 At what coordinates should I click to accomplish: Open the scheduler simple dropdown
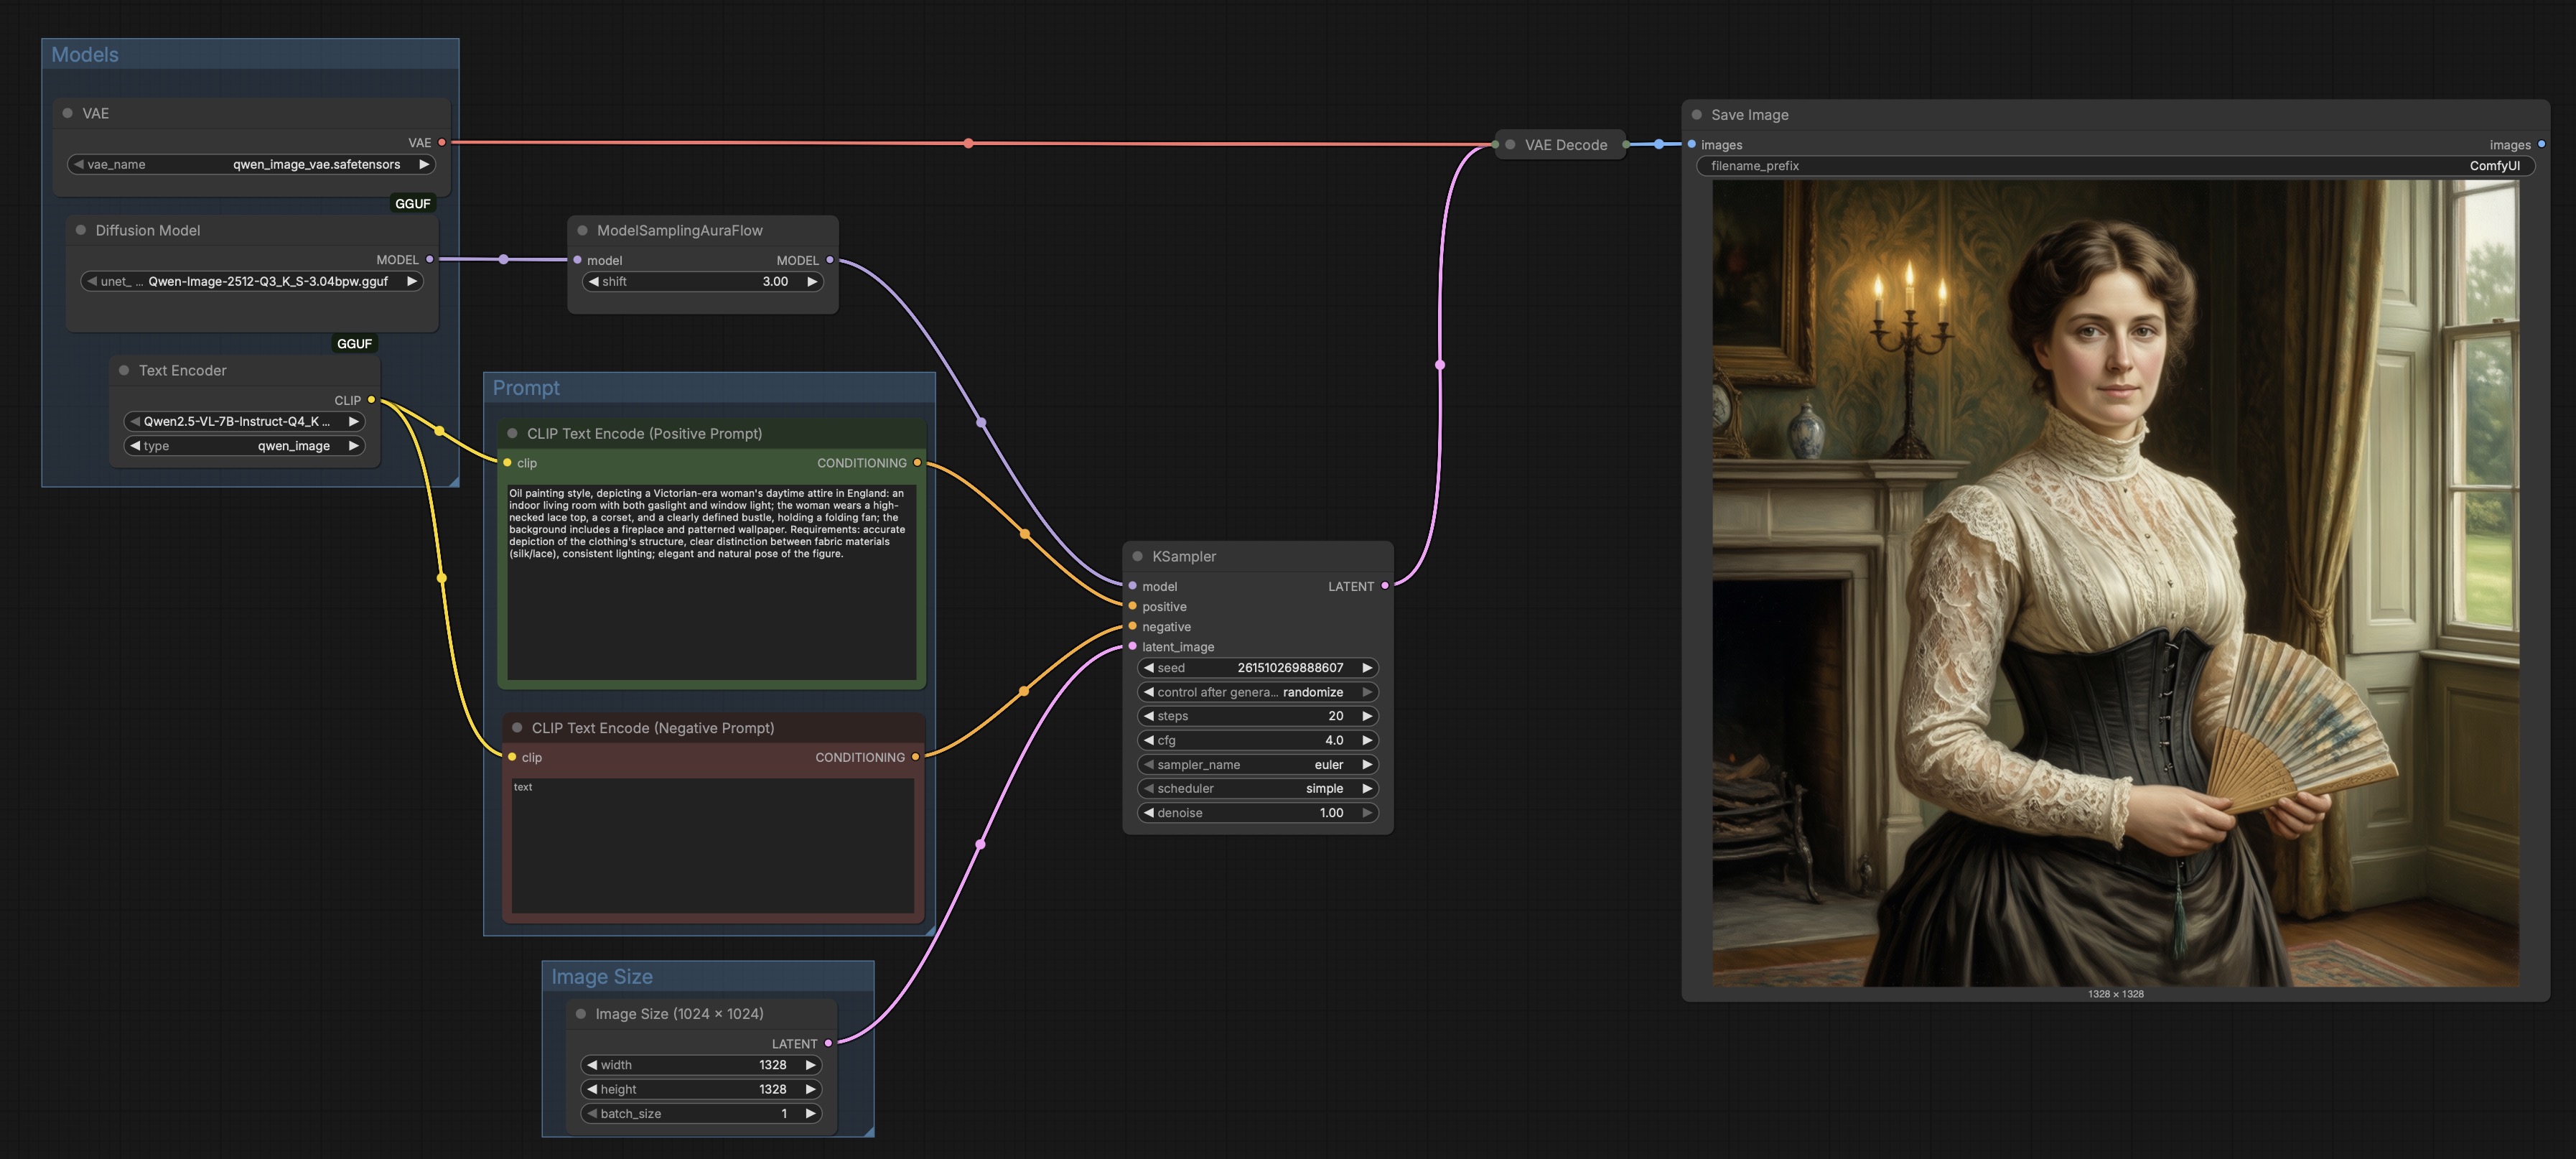pos(1258,788)
